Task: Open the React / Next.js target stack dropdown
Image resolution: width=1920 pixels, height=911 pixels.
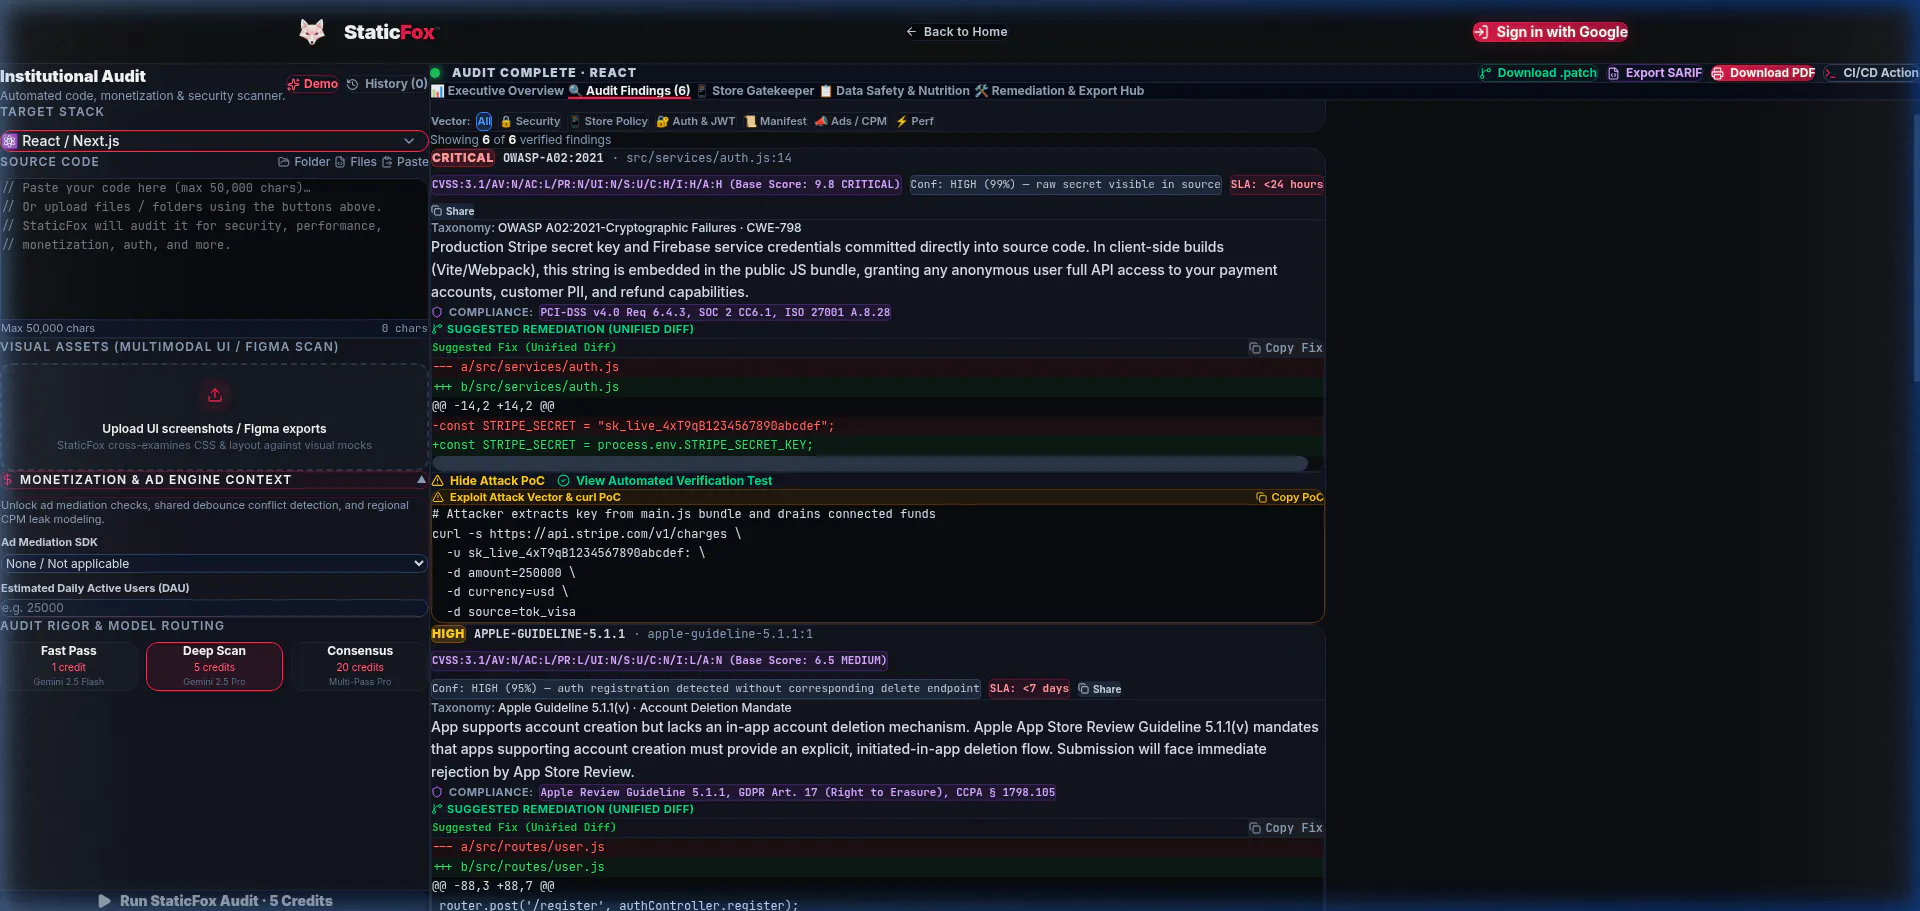Action: [214, 141]
